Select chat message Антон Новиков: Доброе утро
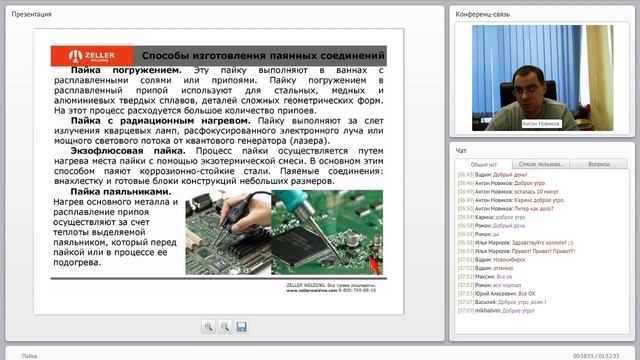 (501, 183)
